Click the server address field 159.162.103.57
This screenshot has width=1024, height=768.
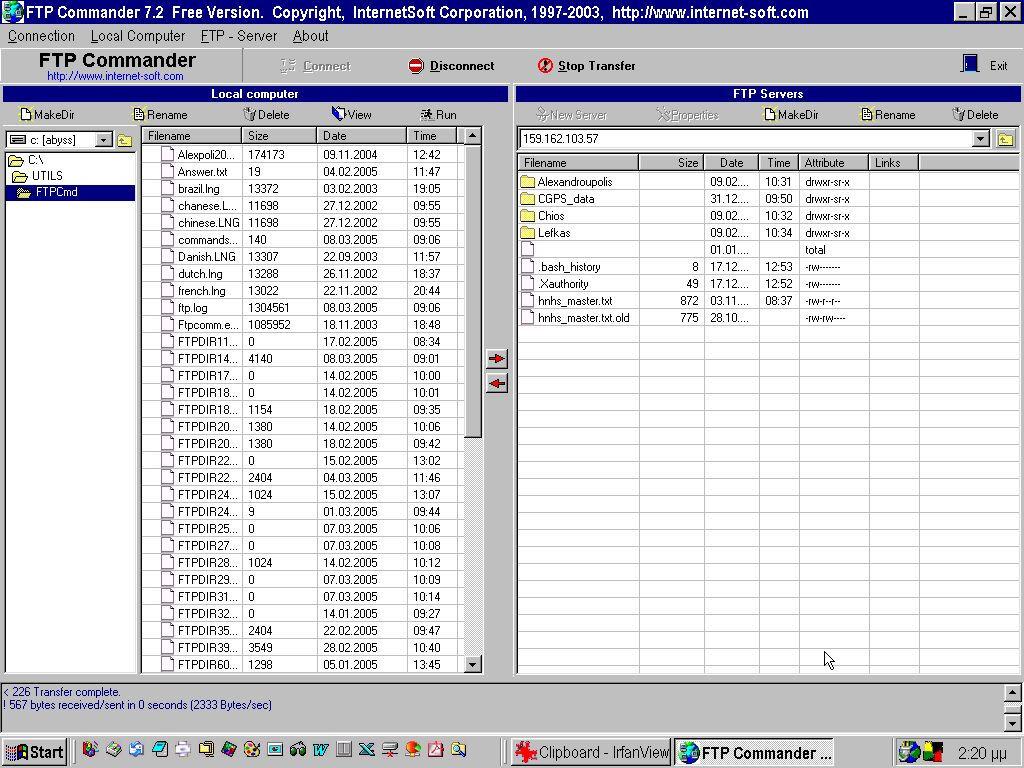coord(746,138)
